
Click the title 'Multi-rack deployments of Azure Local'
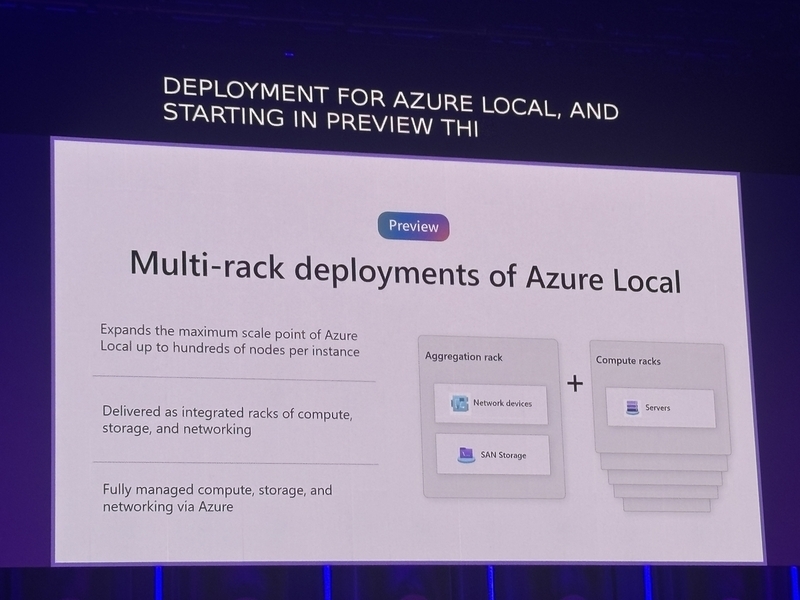405,272
